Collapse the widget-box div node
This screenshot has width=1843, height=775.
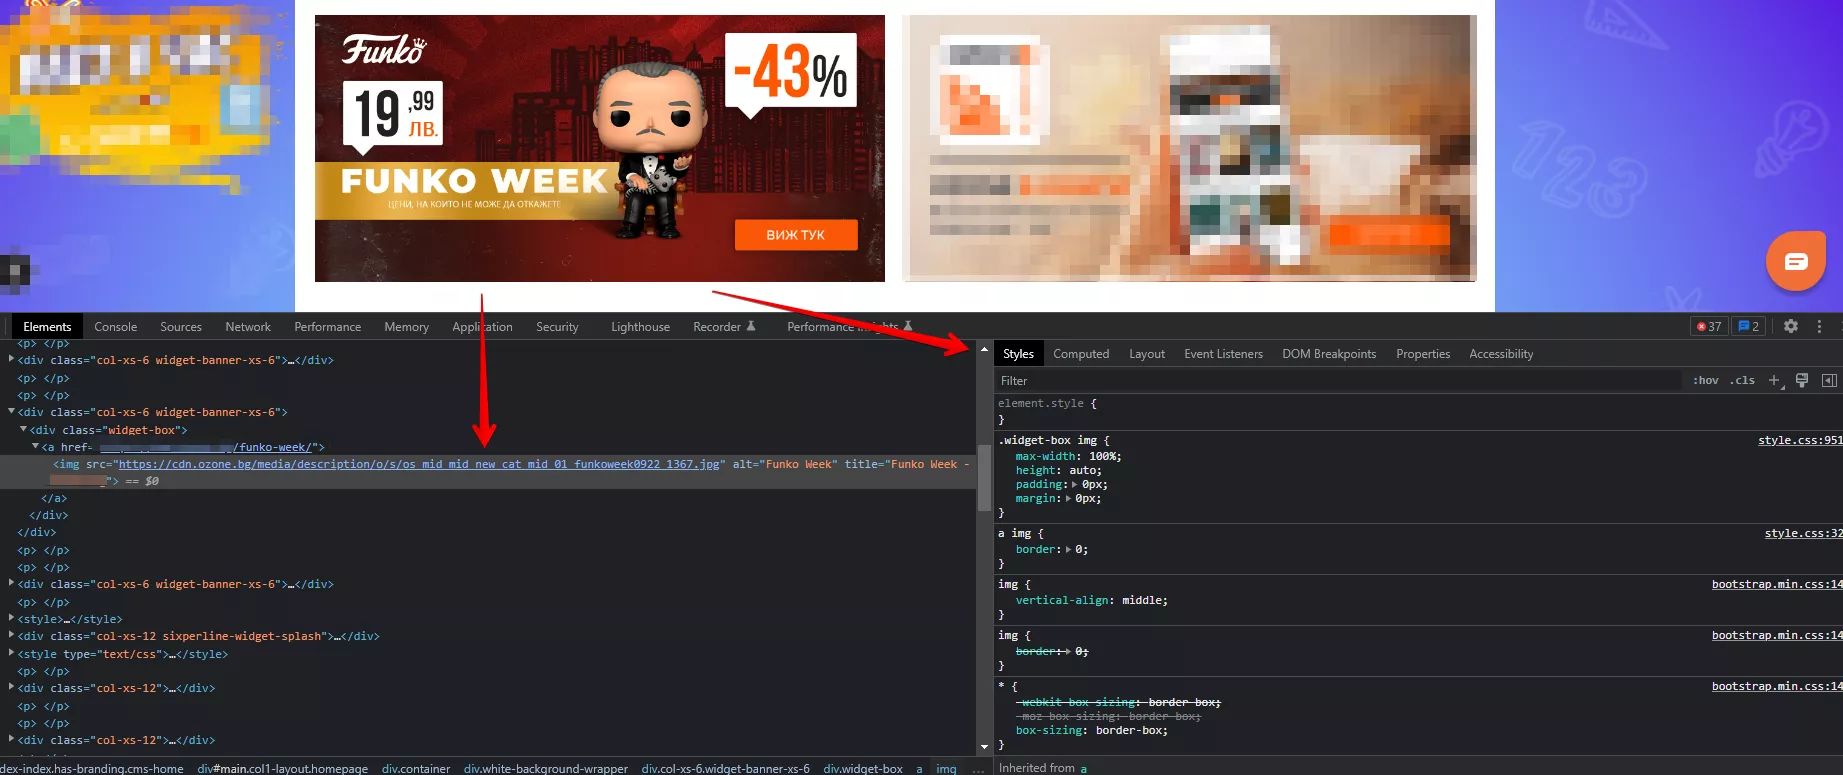[24, 429]
